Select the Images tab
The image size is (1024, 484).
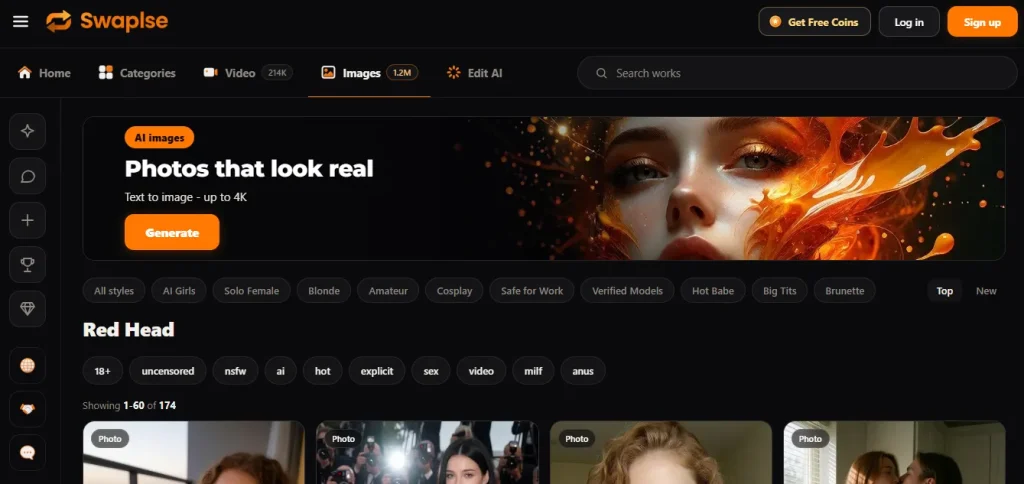coord(369,73)
